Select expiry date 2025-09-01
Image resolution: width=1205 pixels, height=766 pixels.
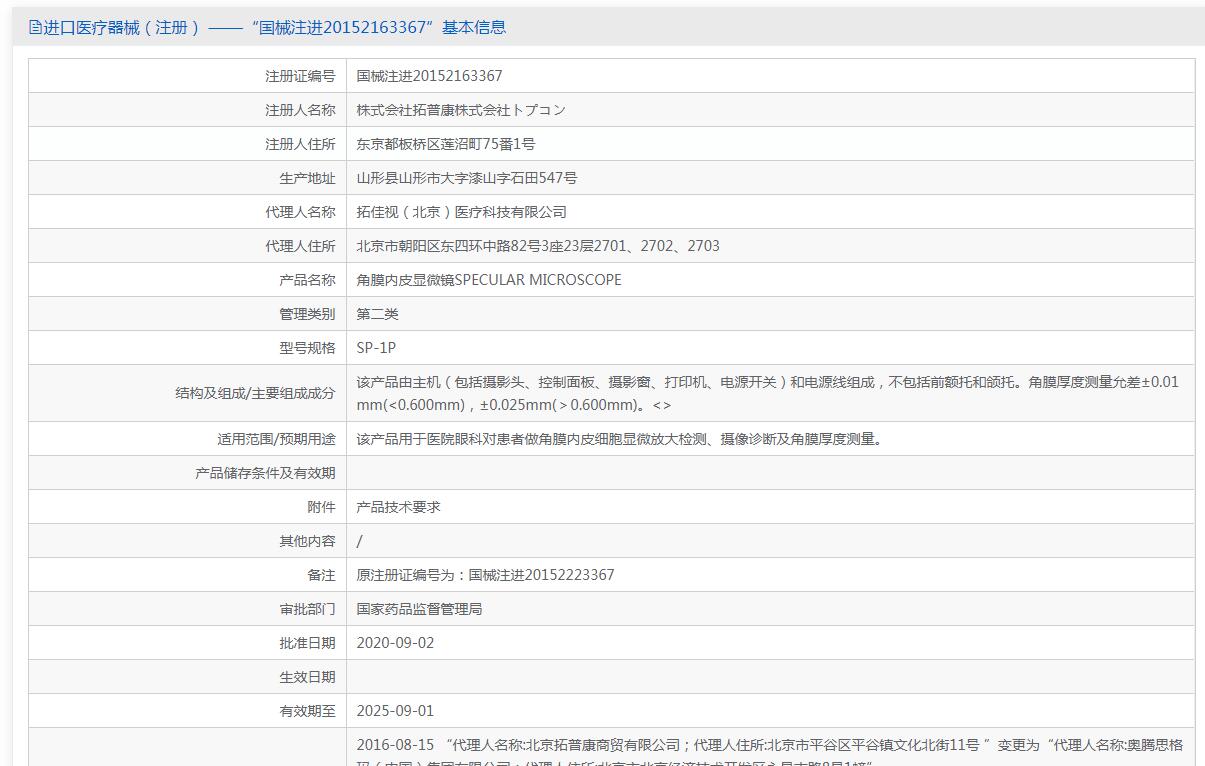point(395,711)
